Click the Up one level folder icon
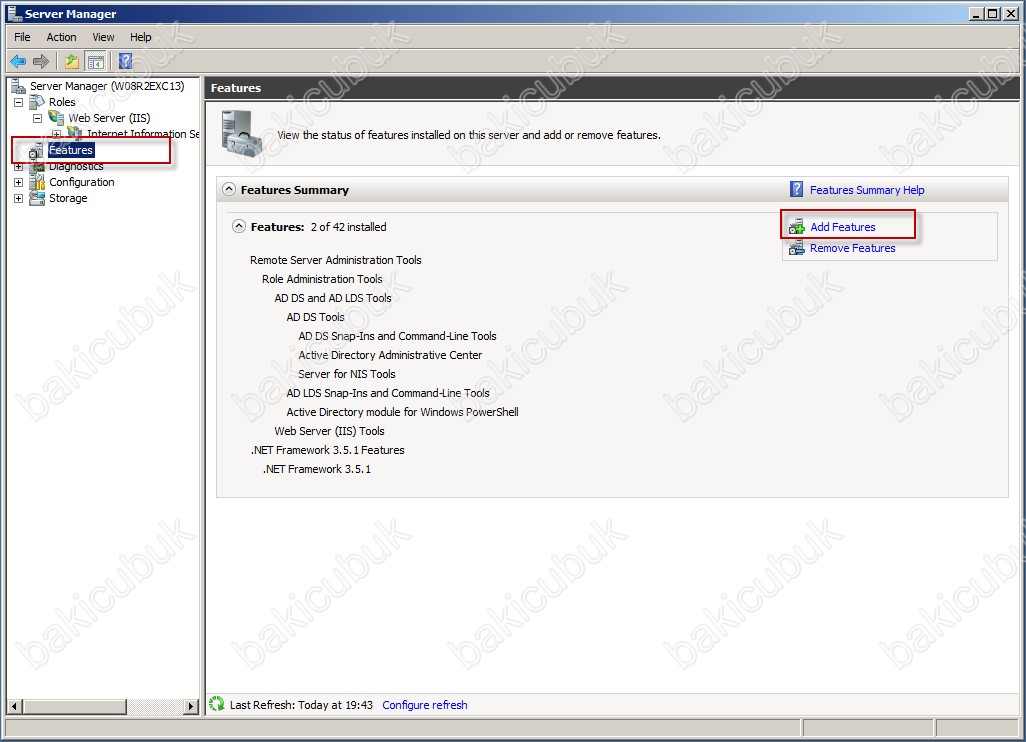Screen dimensions: 1026x742 pyautogui.click(x=71, y=62)
